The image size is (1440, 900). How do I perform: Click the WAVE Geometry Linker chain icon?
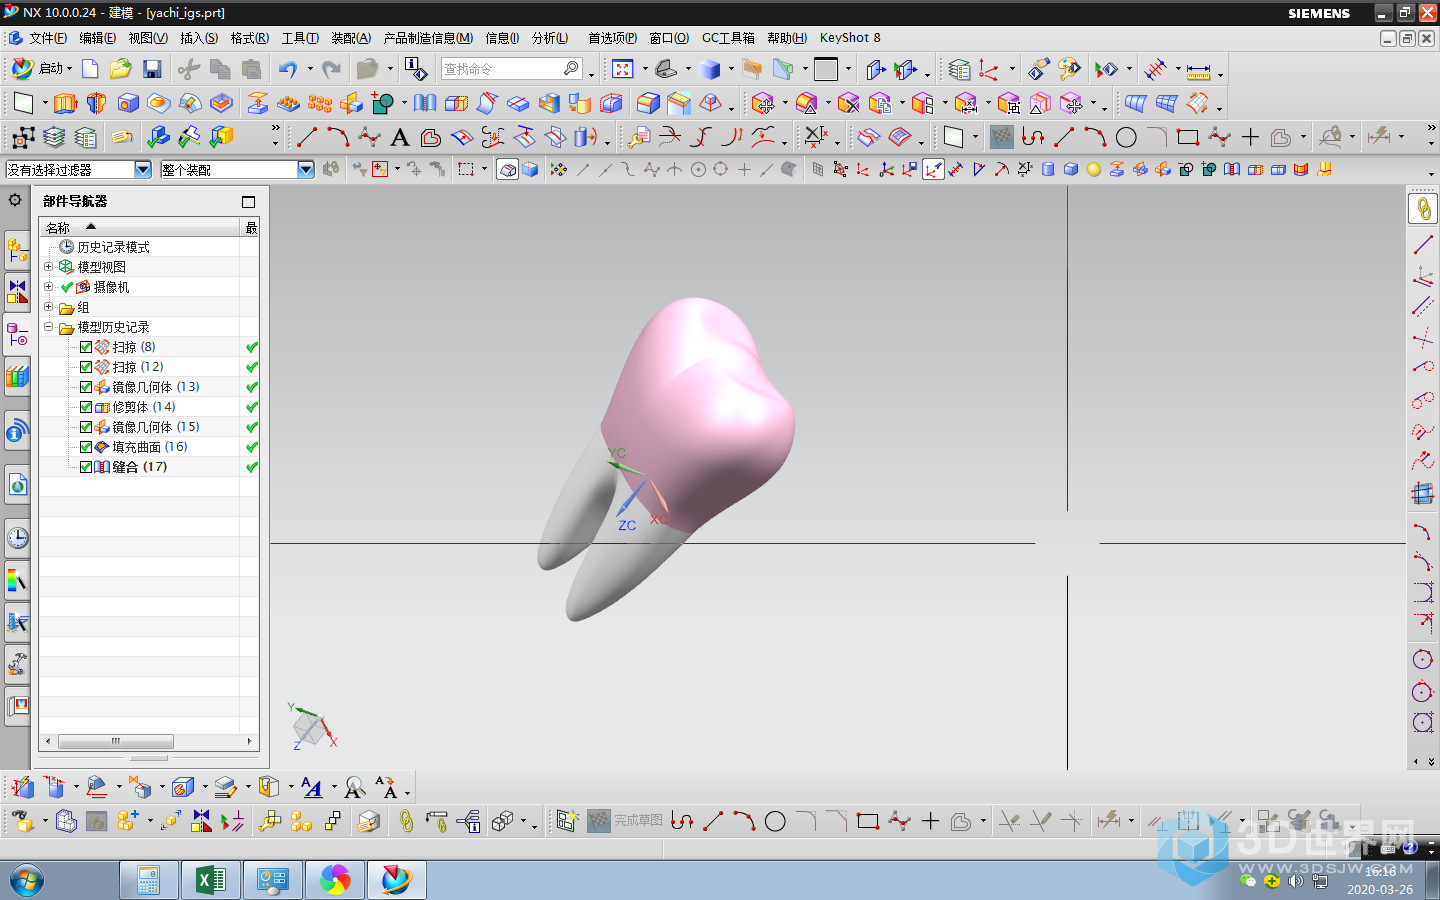[405, 821]
